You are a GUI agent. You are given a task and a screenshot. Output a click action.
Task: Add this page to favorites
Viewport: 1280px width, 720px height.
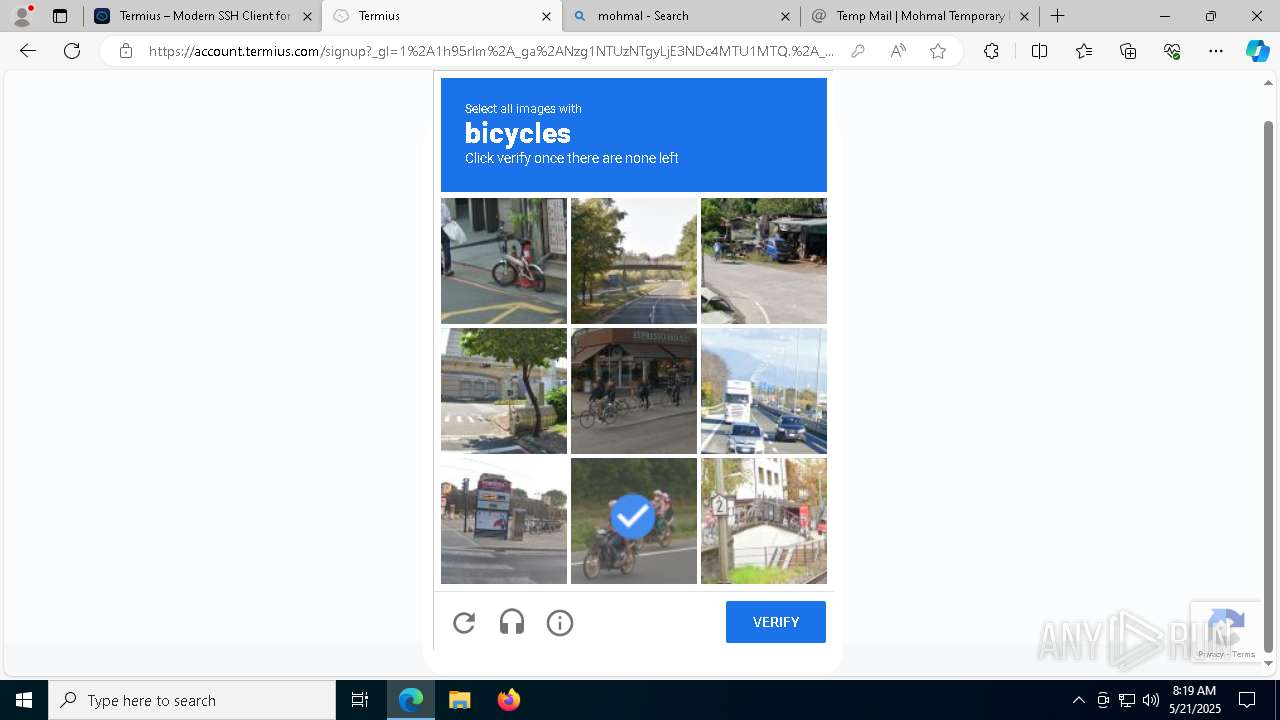pos(938,51)
